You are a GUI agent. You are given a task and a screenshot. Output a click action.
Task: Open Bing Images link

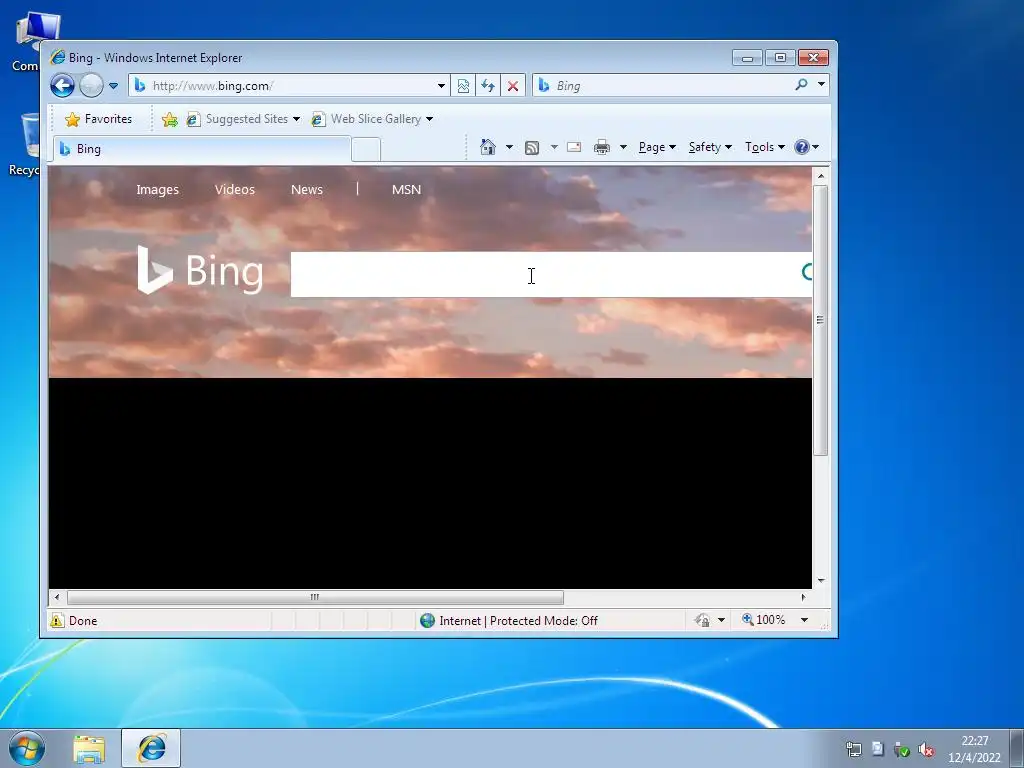click(x=157, y=189)
